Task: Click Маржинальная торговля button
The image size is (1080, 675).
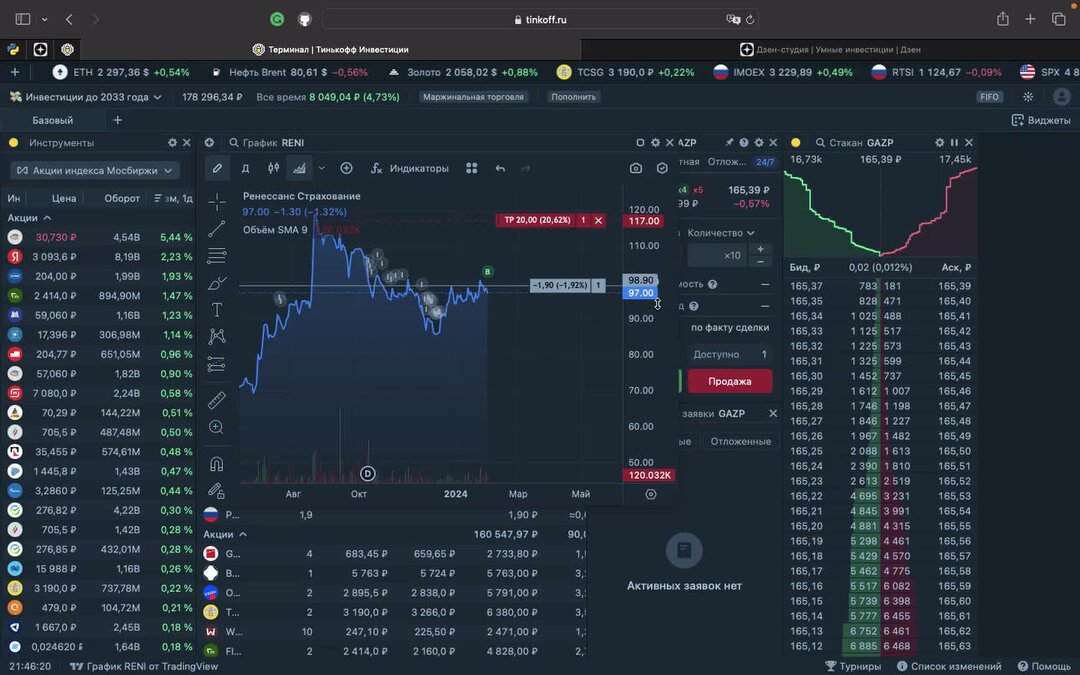Action: point(473,97)
